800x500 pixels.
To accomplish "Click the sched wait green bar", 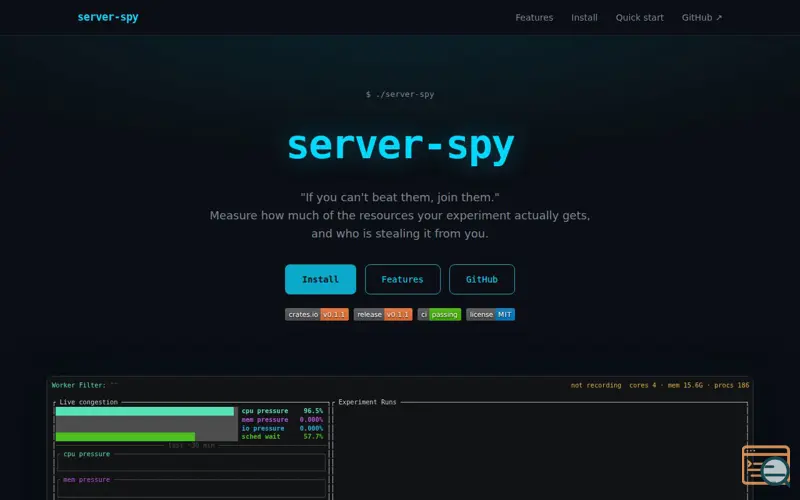I will (125, 437).
